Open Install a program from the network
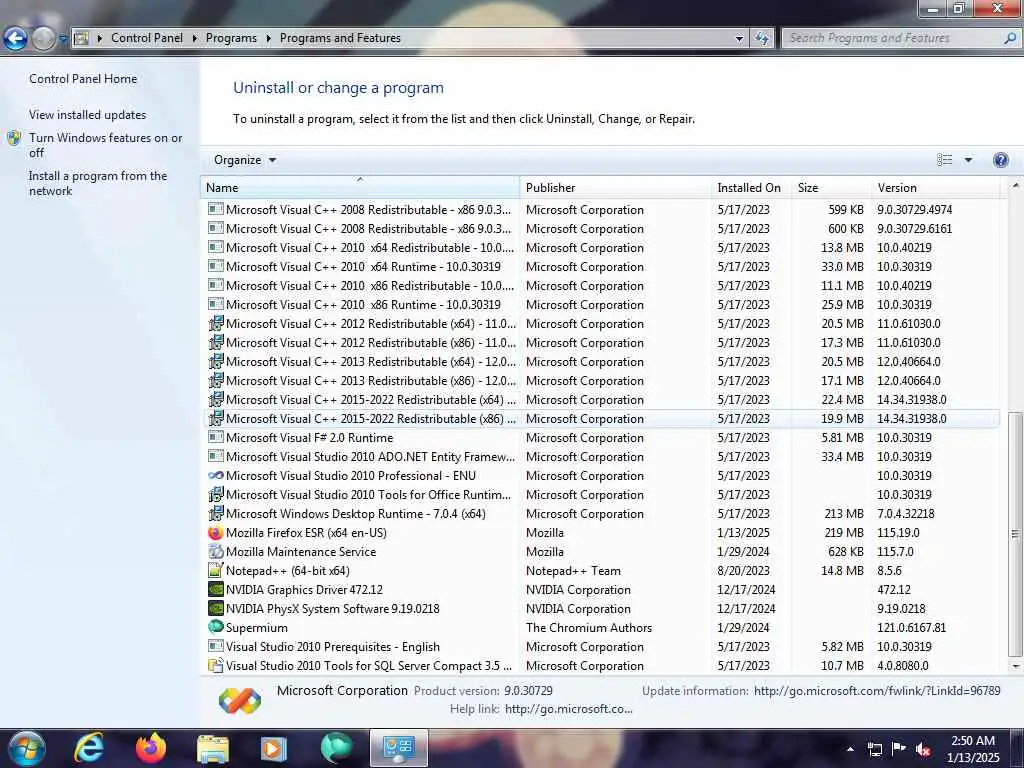Screen dimensions: 1024x768 (98, 184)
